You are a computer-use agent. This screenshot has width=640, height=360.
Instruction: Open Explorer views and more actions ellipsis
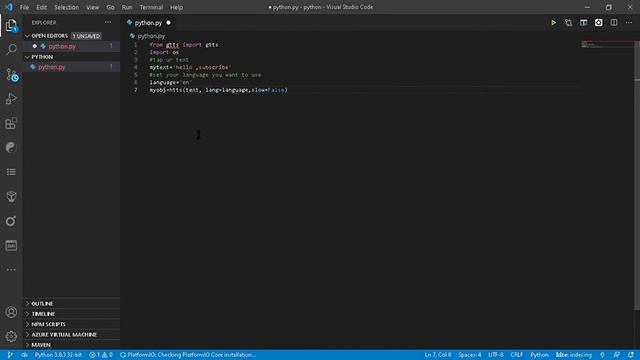(x=108, y=22)
